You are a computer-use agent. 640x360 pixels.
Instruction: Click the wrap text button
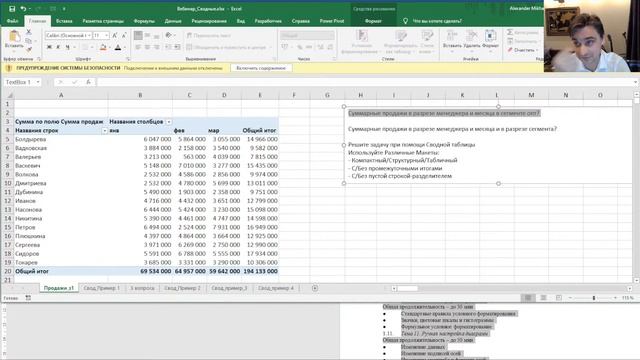click(x=209, y=36)
